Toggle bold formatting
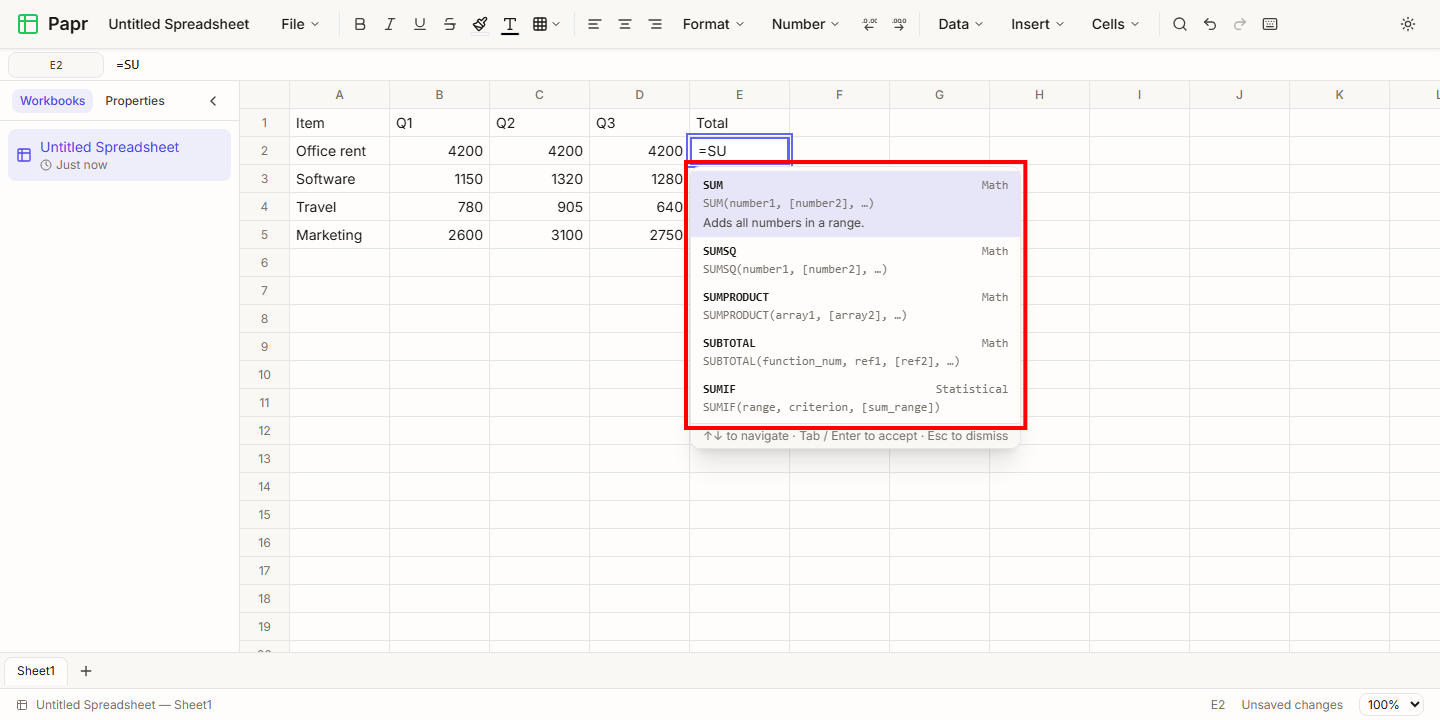This screenshot has height=720, width=1440. (360, 24)
